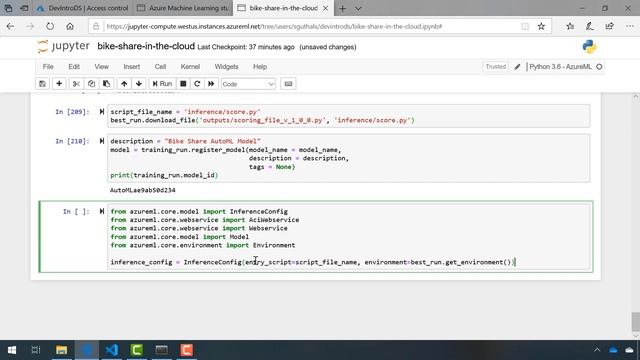Open the Cell menu
The width and height of the screenshot is (640, 360).
160,67
